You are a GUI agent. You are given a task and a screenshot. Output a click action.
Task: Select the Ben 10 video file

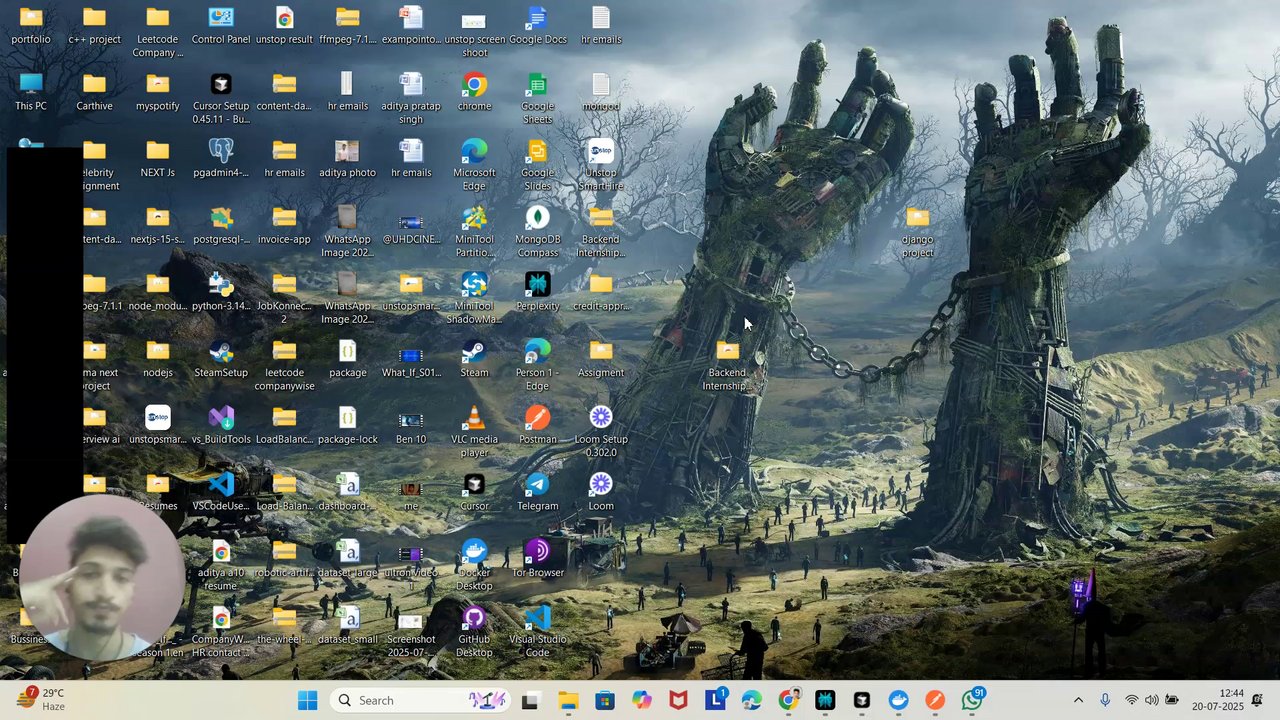pos(410,425)
